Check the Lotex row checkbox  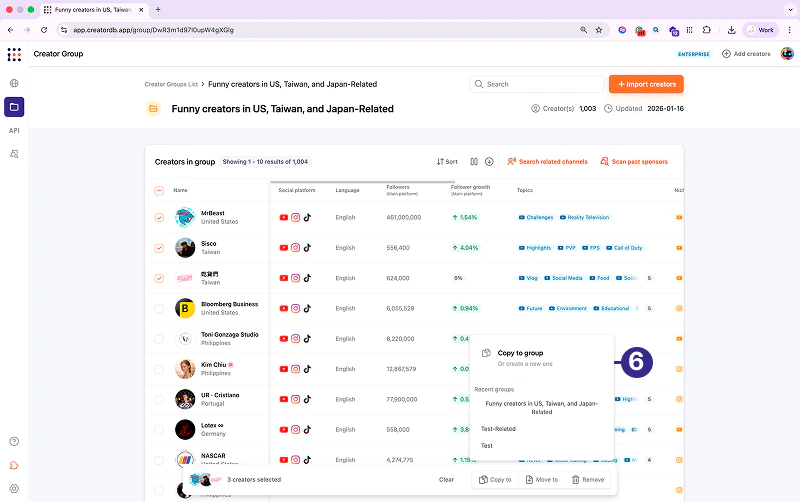(159, 430)
